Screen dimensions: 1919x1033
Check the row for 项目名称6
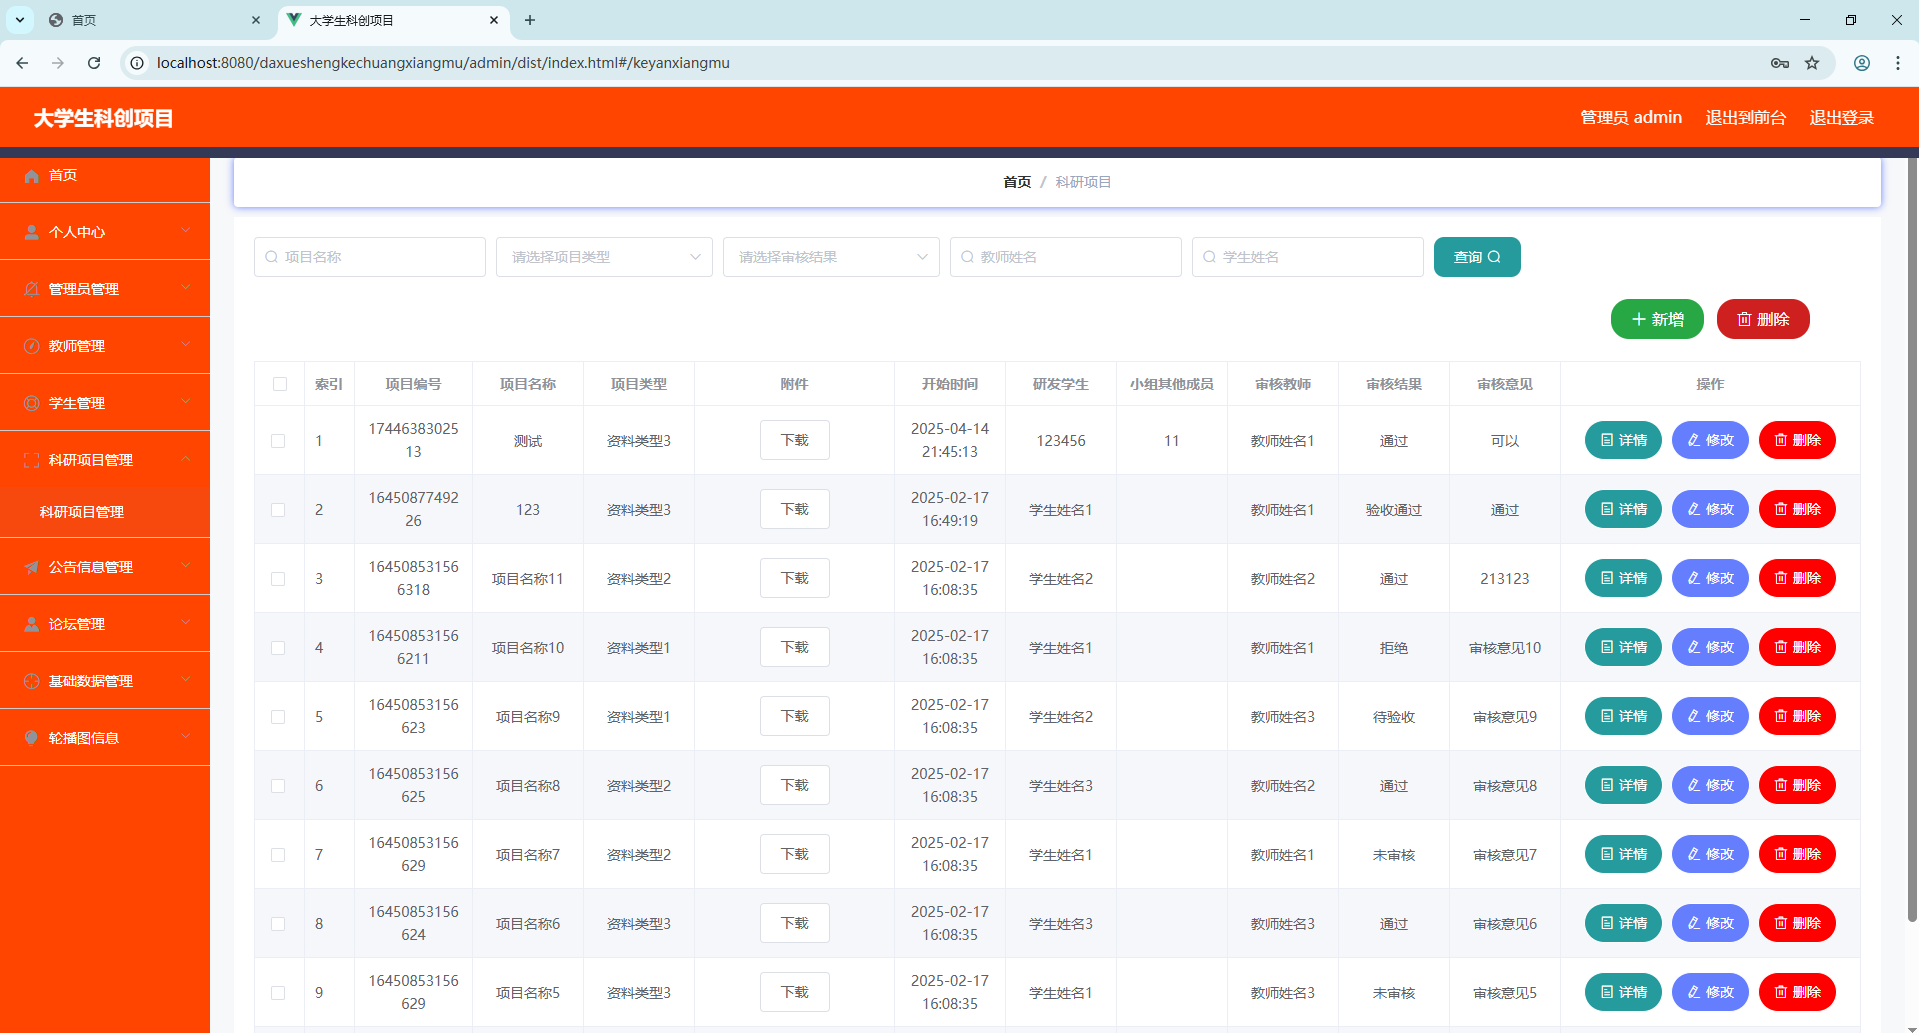click(278, 924)
